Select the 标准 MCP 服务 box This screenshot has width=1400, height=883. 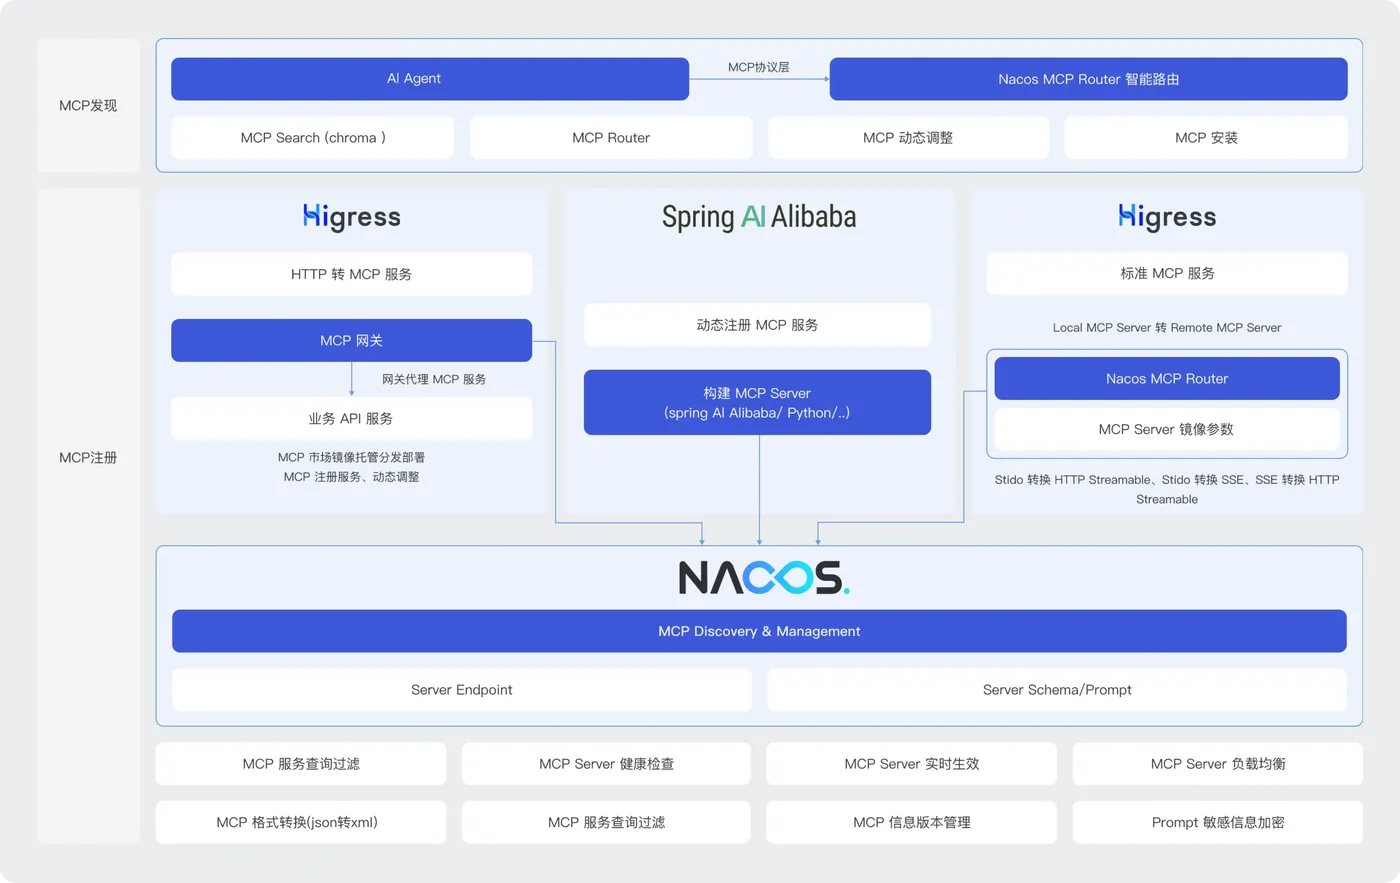[x=1167, y=273]
